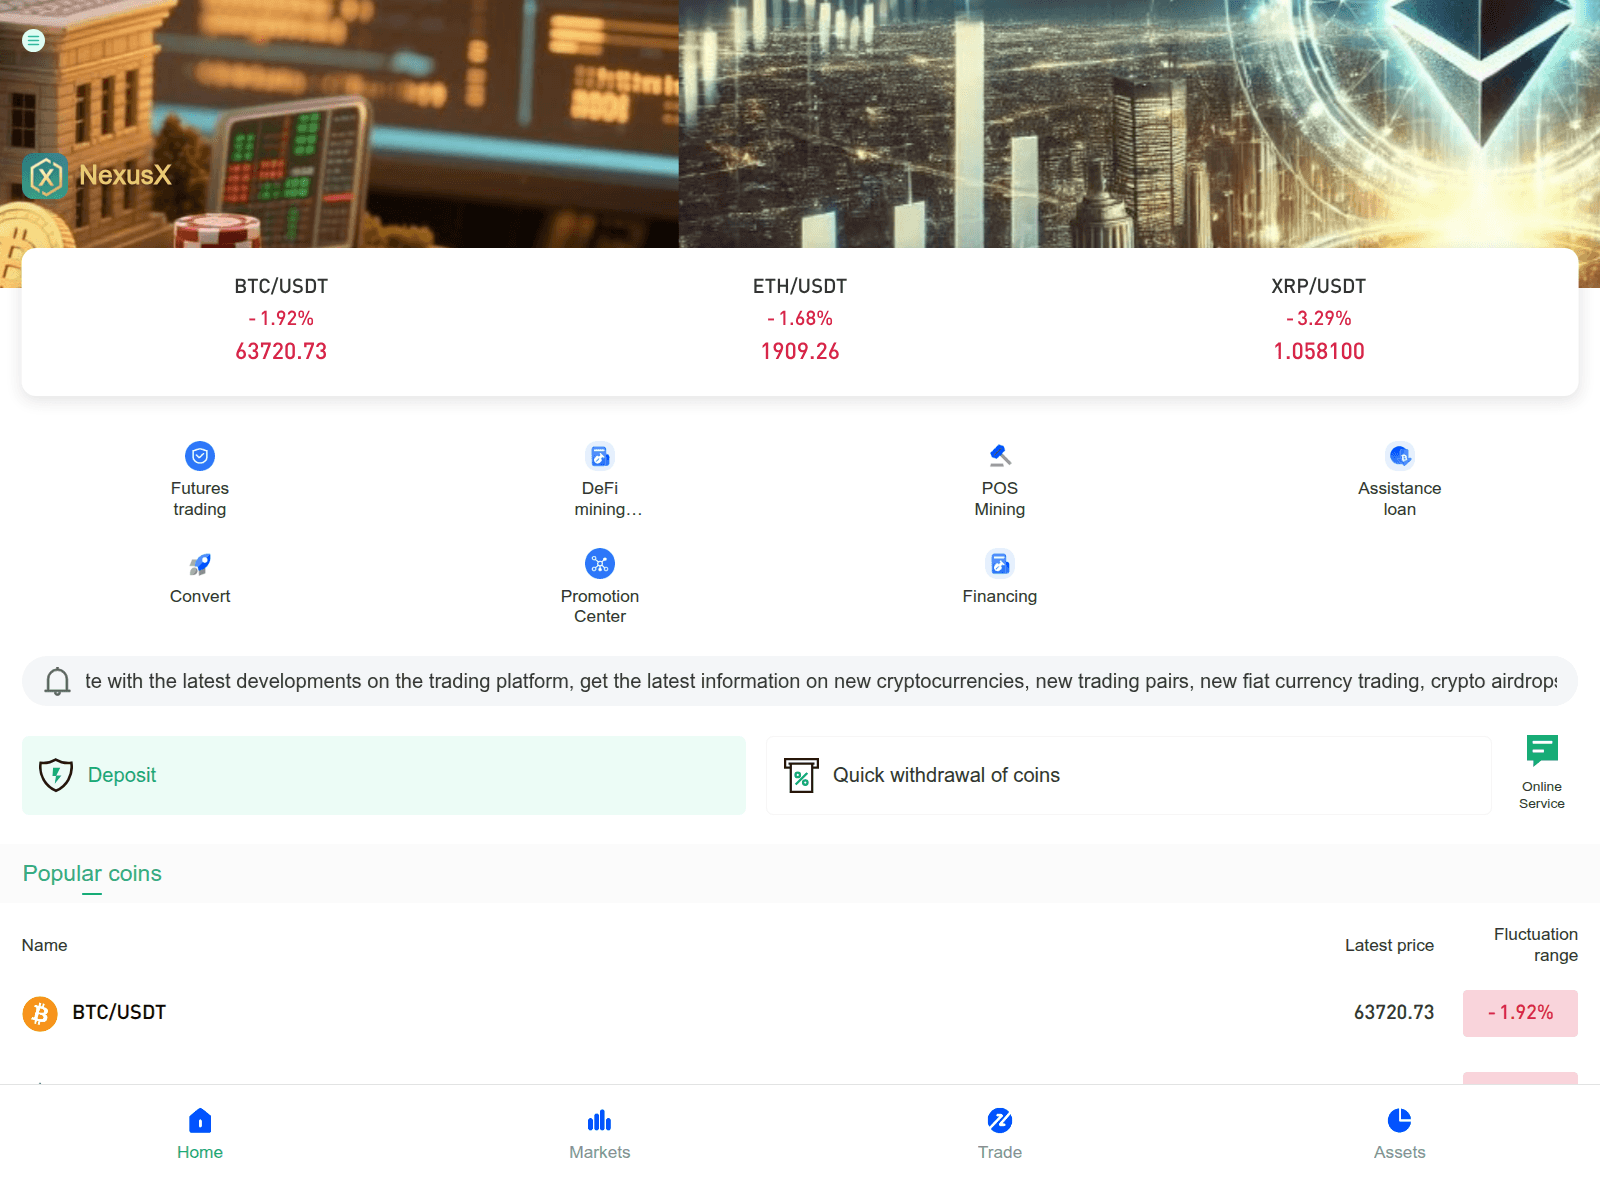The image size is (1600, 1200).
Task: Go to the Home tab
Action: pyautogui.click(x=200, y=1134)
